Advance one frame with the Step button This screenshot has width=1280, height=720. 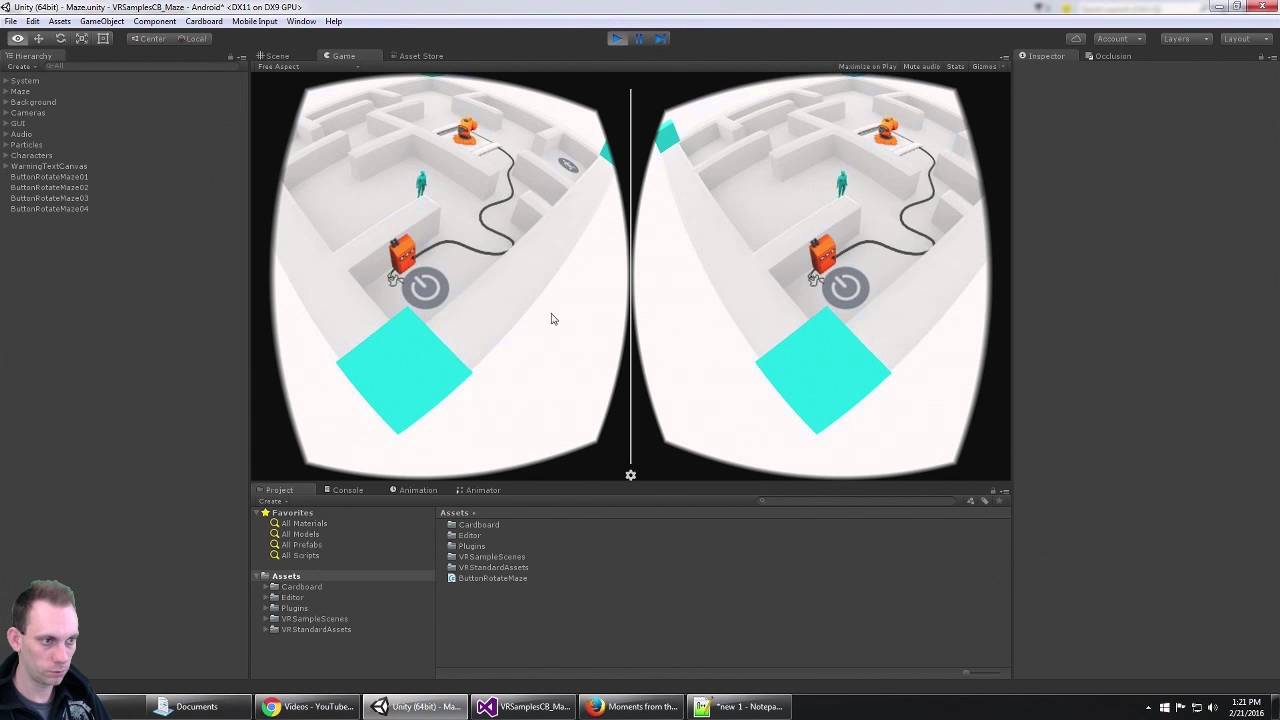pyautogui.click(x=660, y=38)
